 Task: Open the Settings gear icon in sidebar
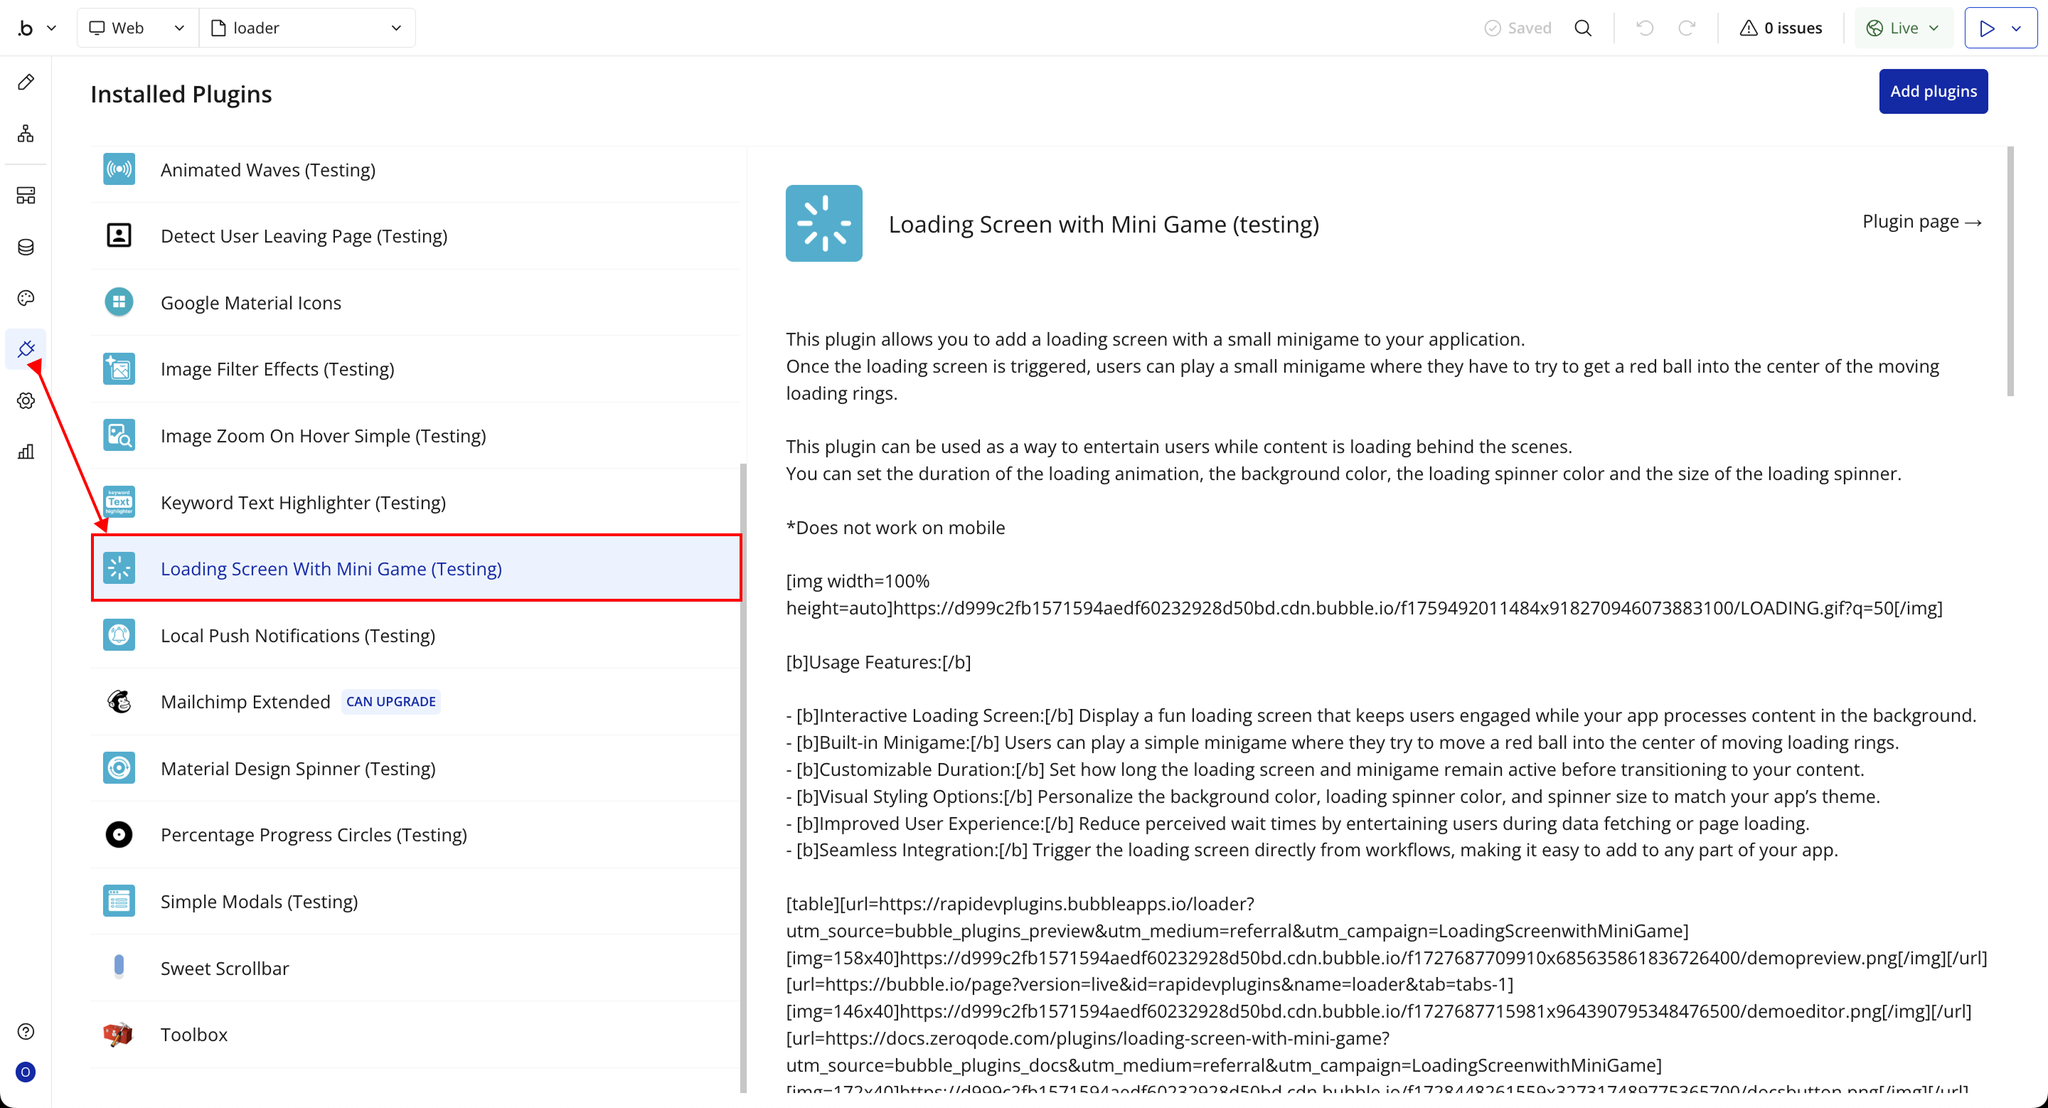26,401
